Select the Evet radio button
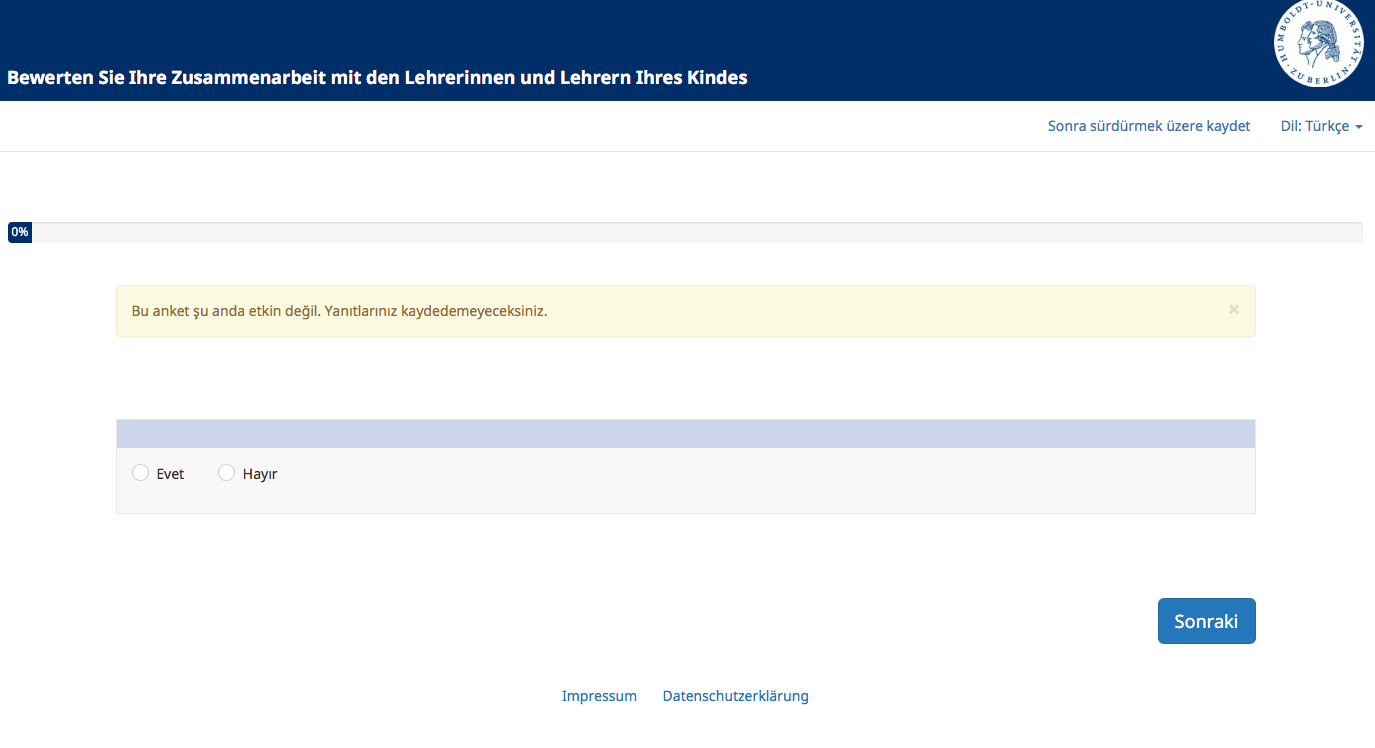 tap(141, 473)
